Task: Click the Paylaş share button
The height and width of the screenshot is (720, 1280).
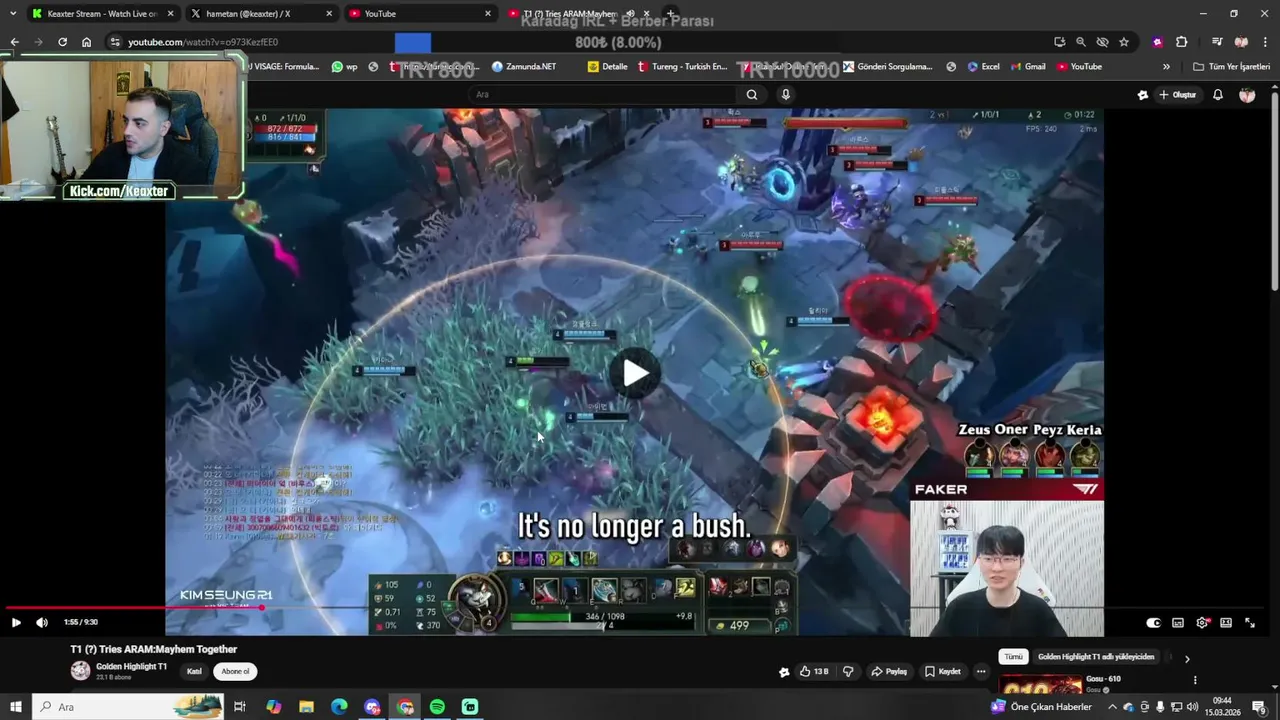Action: pyautogui.click(x=888, y=672)
